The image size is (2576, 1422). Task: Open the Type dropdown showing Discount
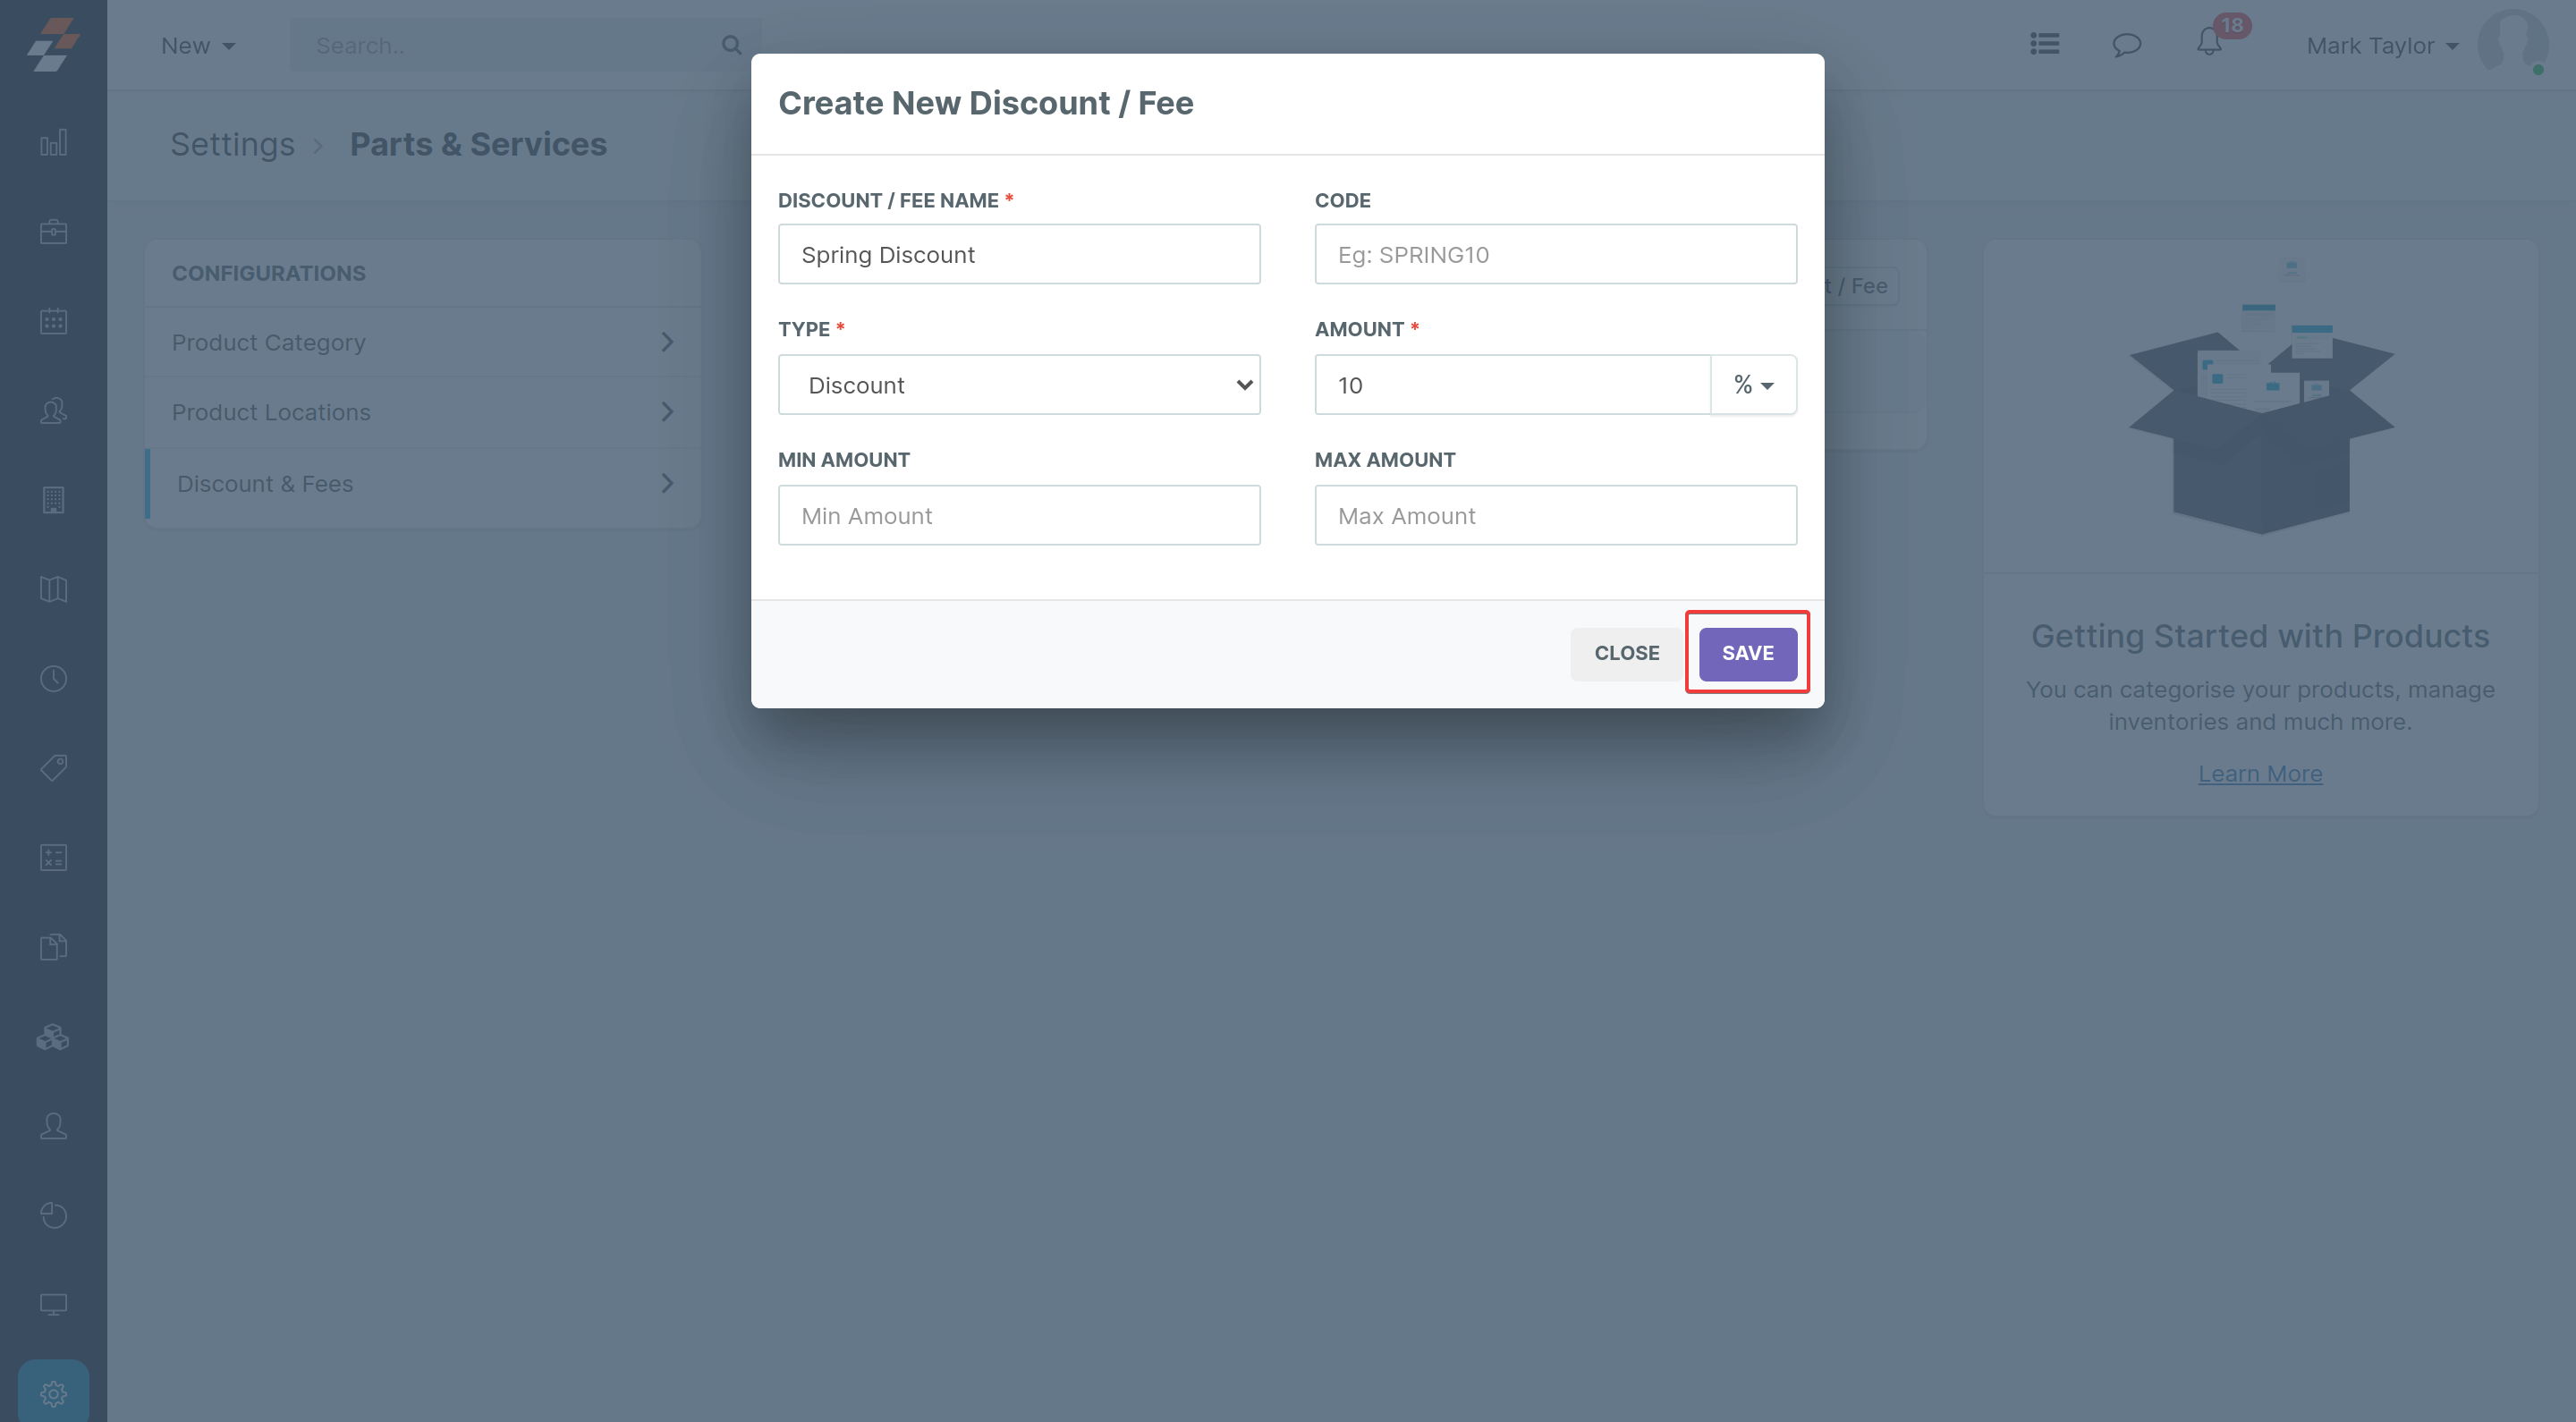point(1018,385)
